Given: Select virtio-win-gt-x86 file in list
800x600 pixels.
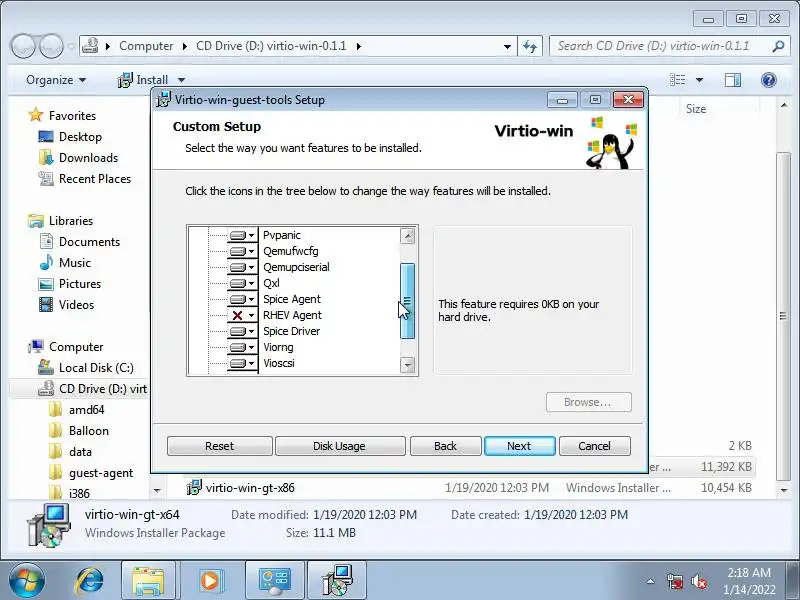Looking at the screenshot, I should tap(250, 488).
